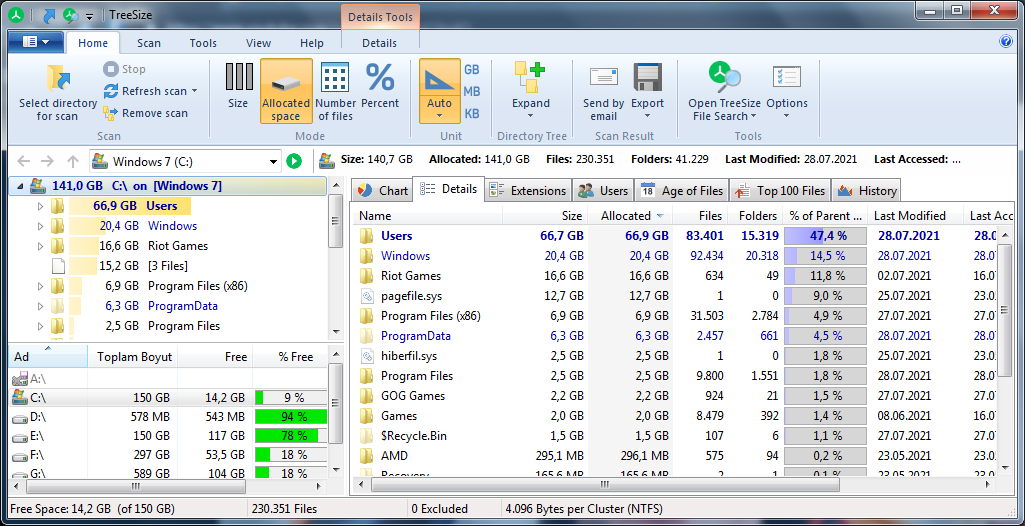
Task: Switch mode to Number of files
Action: (x=335, y=91)
